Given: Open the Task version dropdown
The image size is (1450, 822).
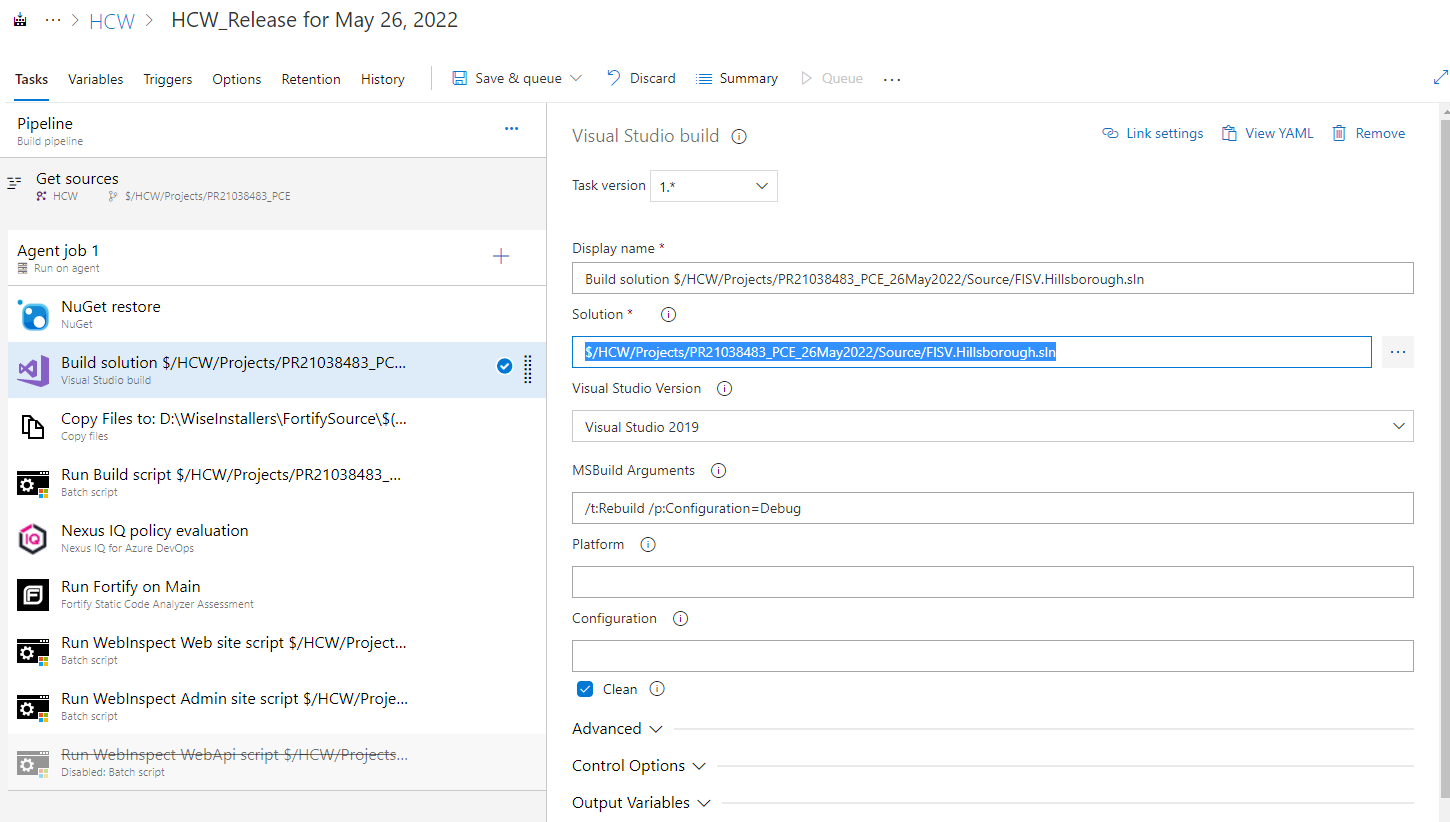Looking at the screenshot, I should click(713, 186).
